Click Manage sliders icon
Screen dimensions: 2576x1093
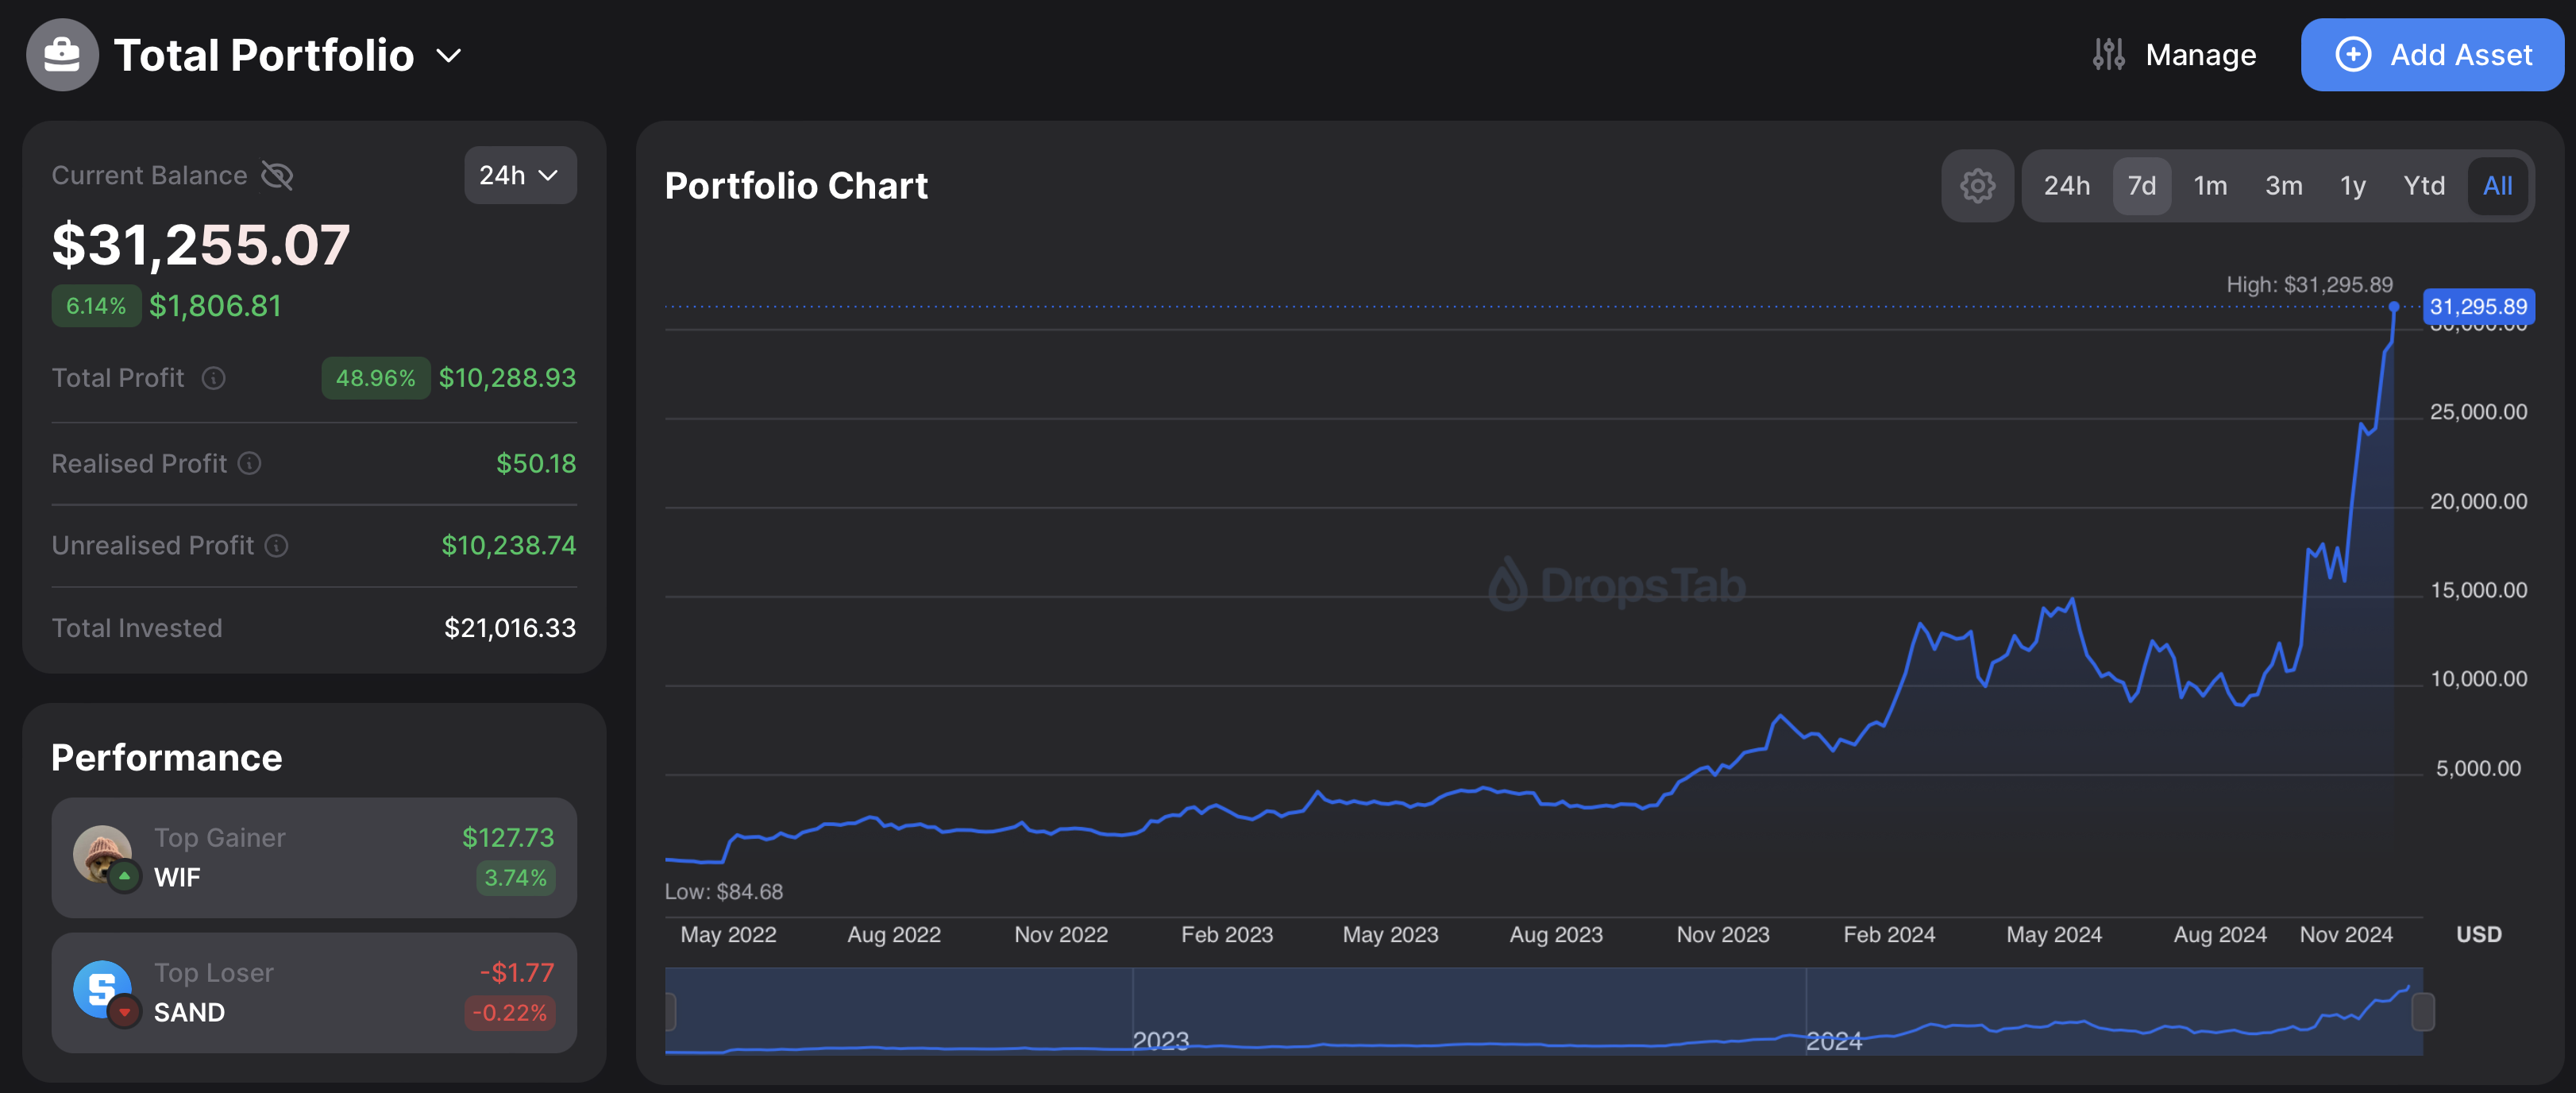coord(2108,55)
